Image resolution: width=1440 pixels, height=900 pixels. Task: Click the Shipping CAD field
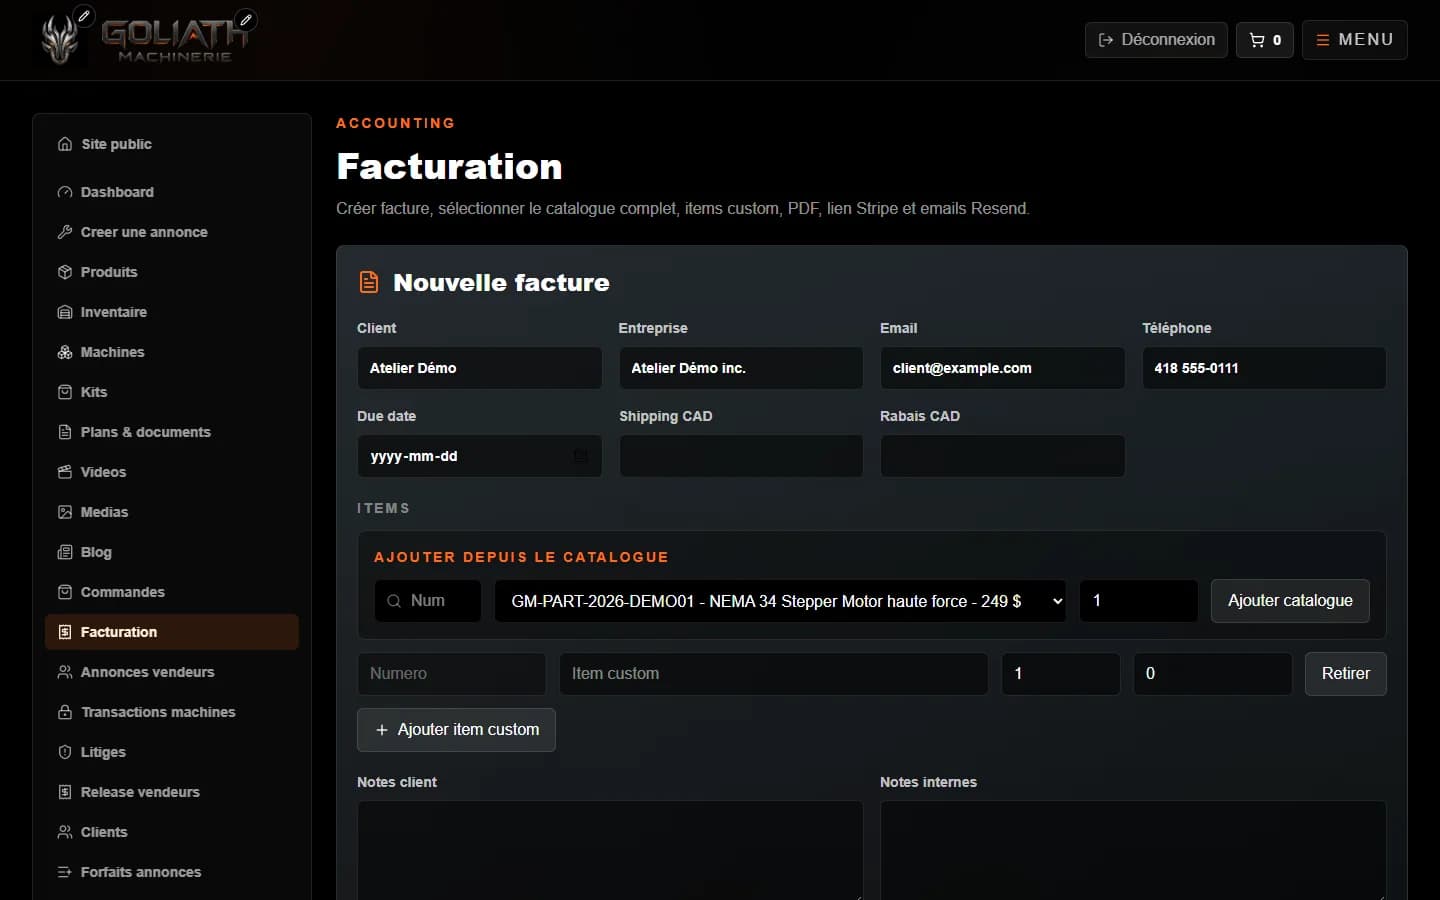tap(741, 456)
